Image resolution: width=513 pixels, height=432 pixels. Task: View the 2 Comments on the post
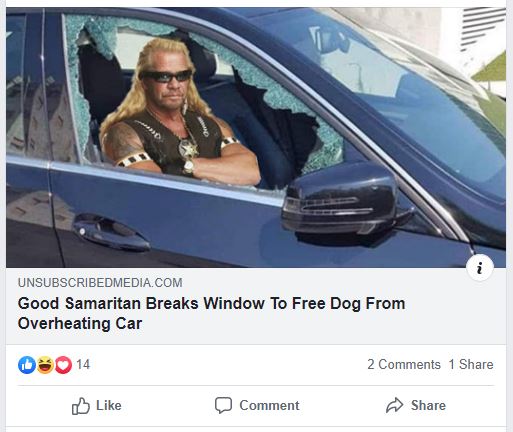coord(404,364)
